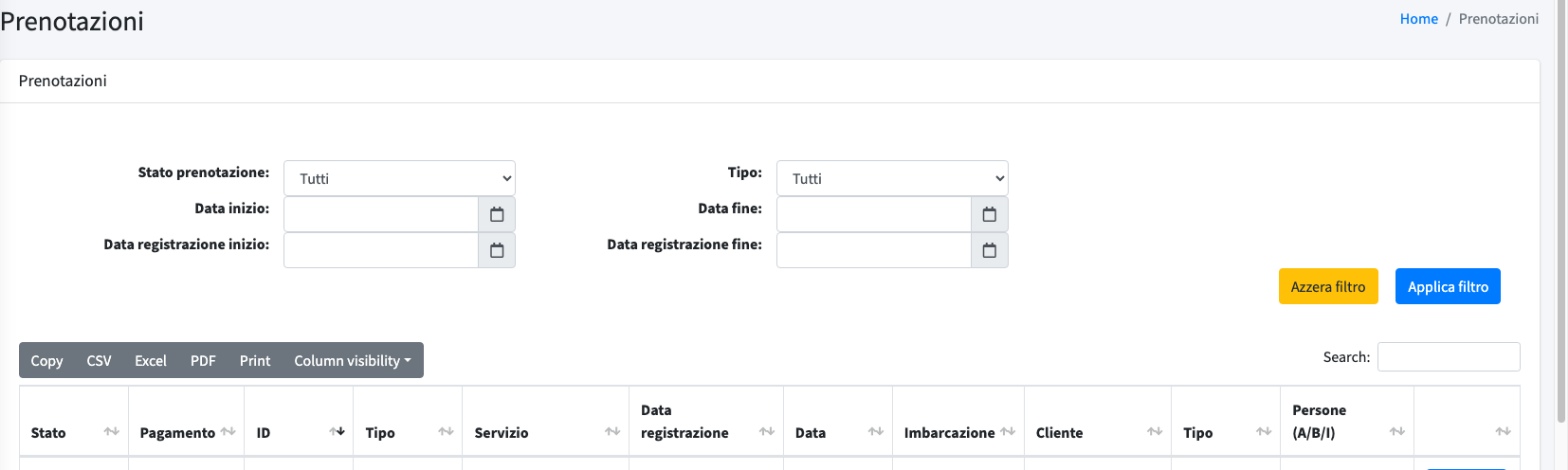
Task: Sort by Tipo column after Cliente
Action: click(1262, 432)
